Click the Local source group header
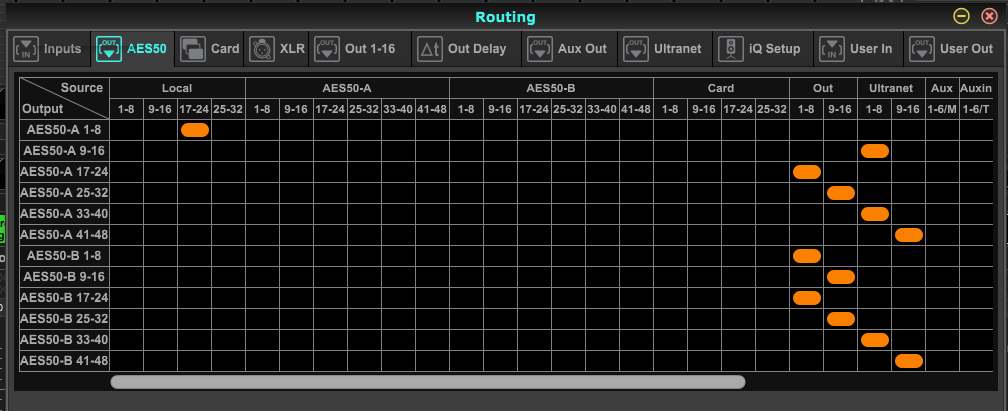 point(177,88)
